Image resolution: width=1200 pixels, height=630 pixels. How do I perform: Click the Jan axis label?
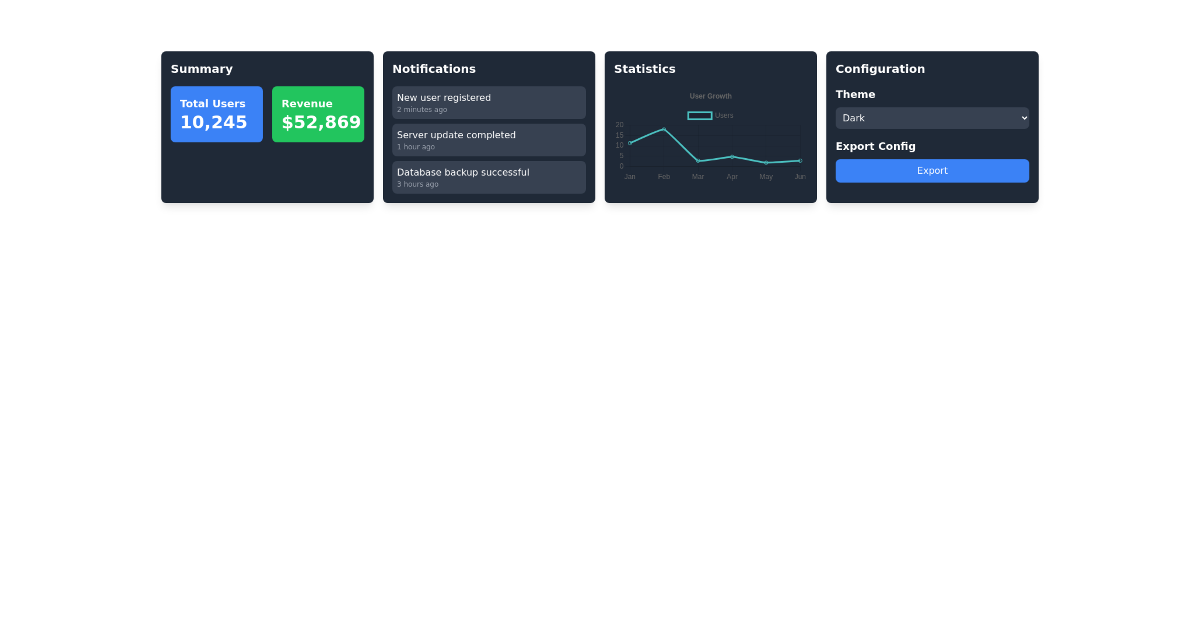629,175
